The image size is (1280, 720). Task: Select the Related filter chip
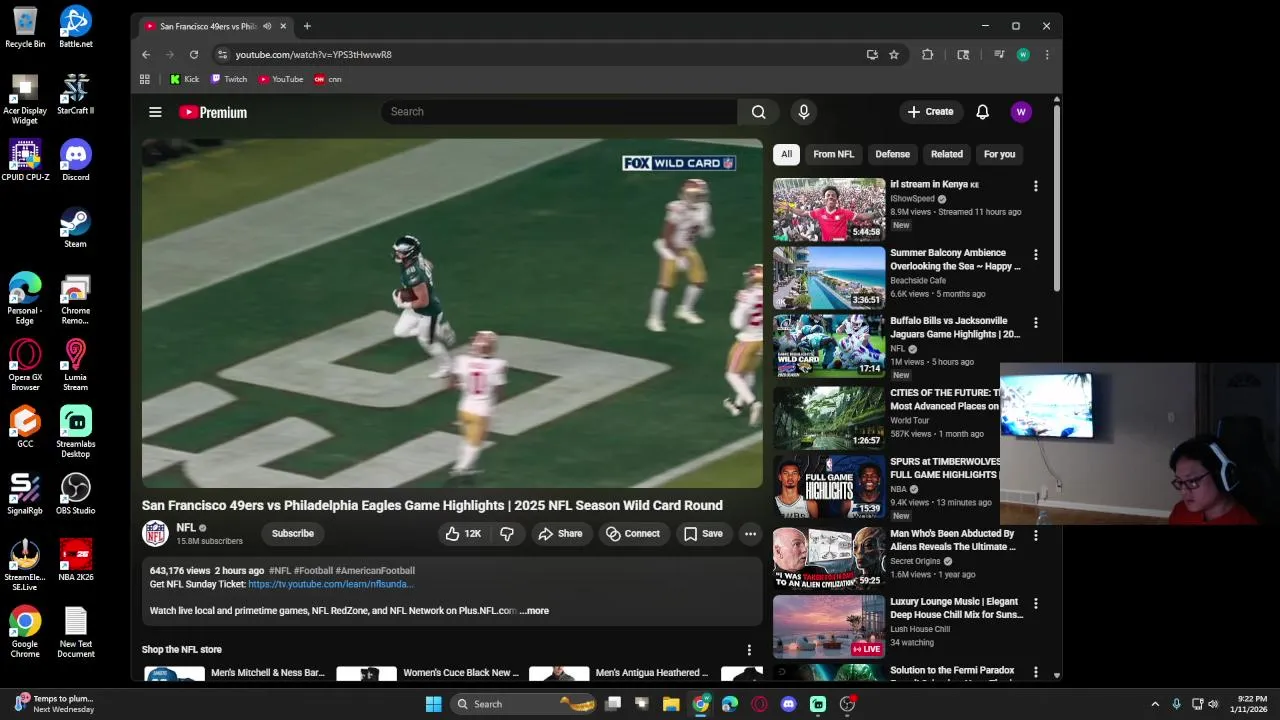point(947,154)
